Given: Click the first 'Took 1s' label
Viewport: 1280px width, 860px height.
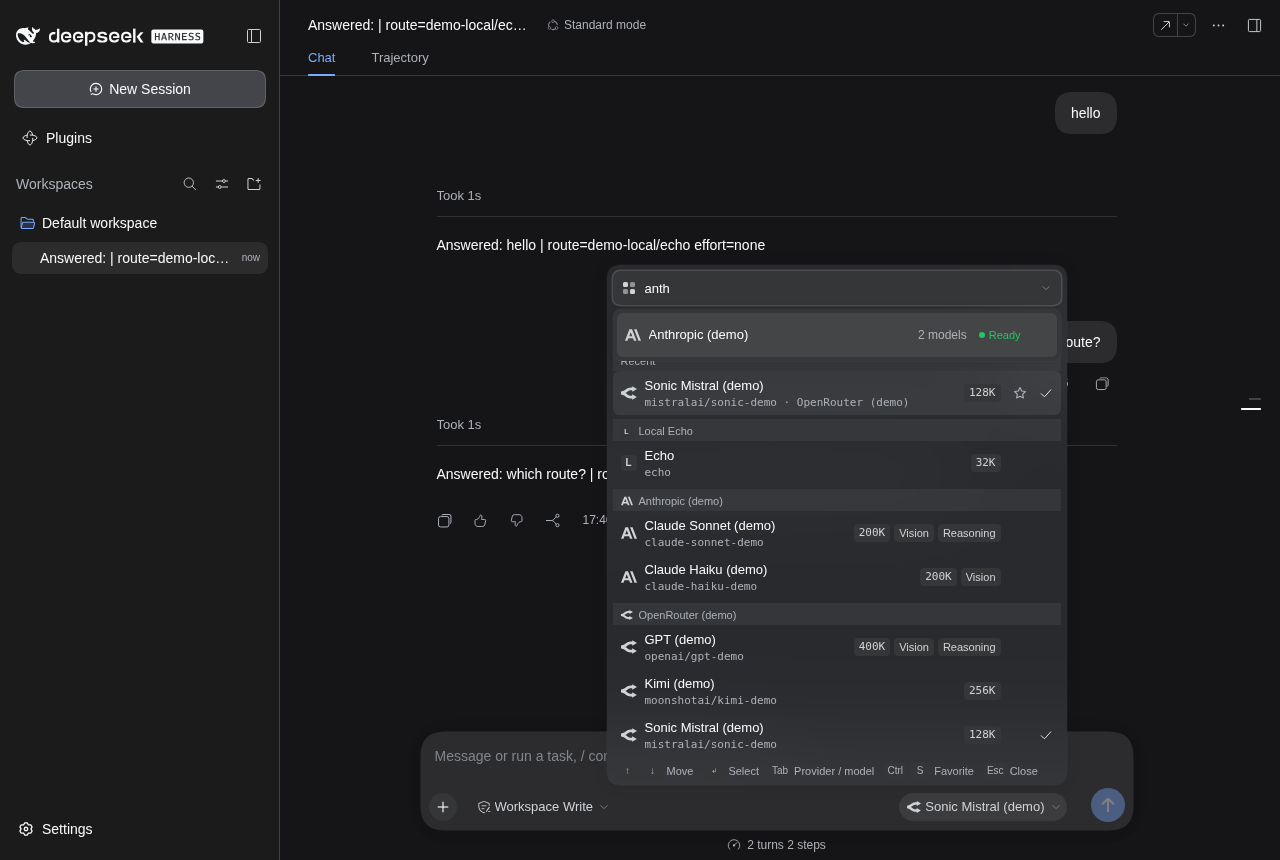Looking at the screenshot, I should [459, 196].
